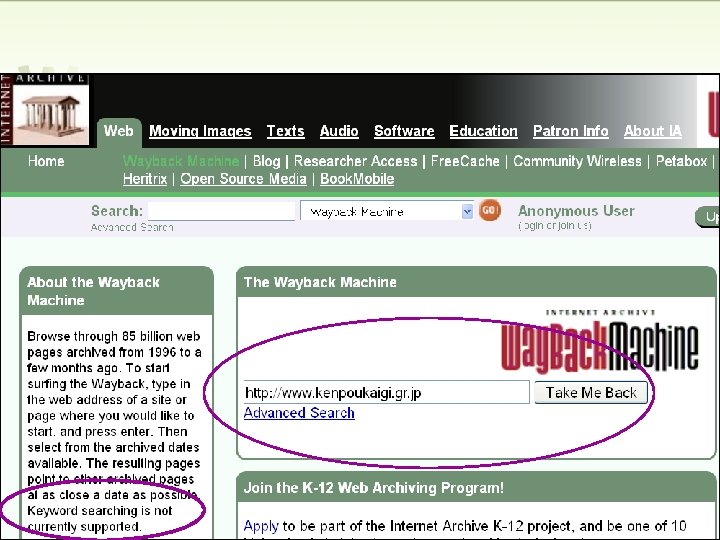Click the blue Advanced Search link

(x=299, y=413)
